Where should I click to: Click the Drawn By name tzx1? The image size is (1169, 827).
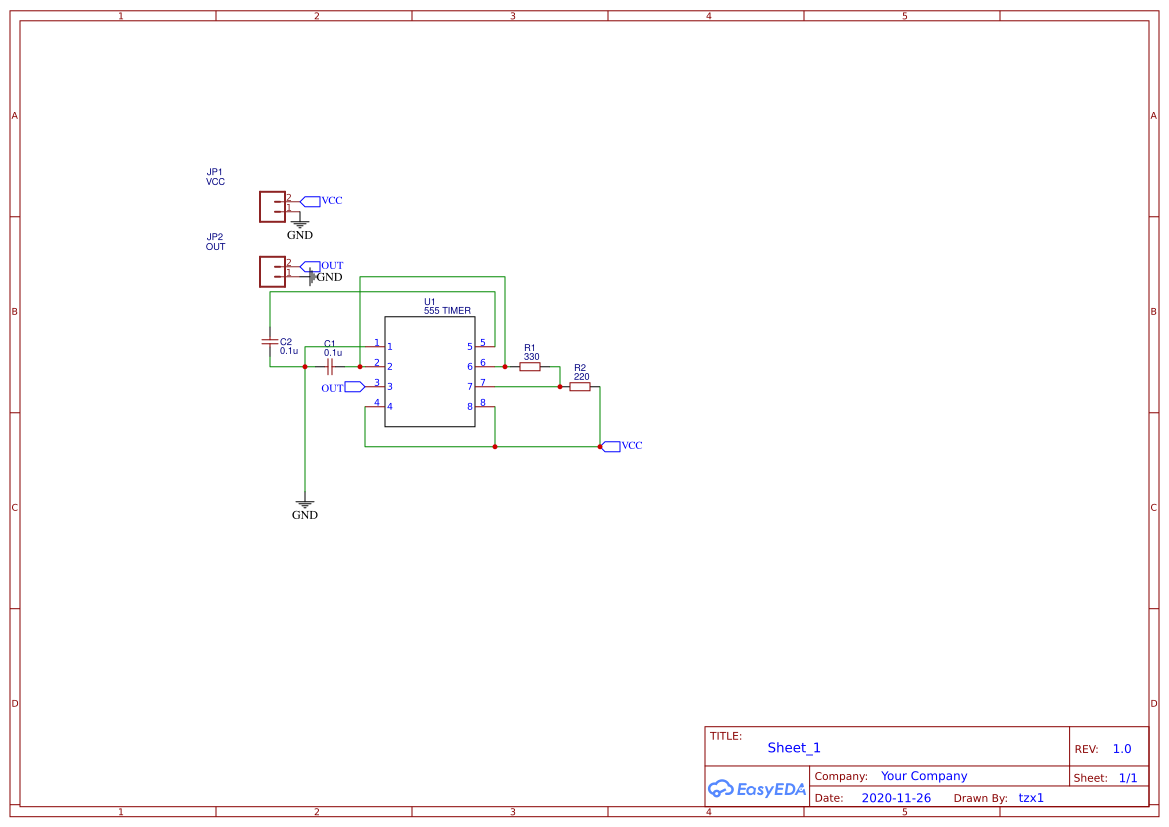(1031, 797)
